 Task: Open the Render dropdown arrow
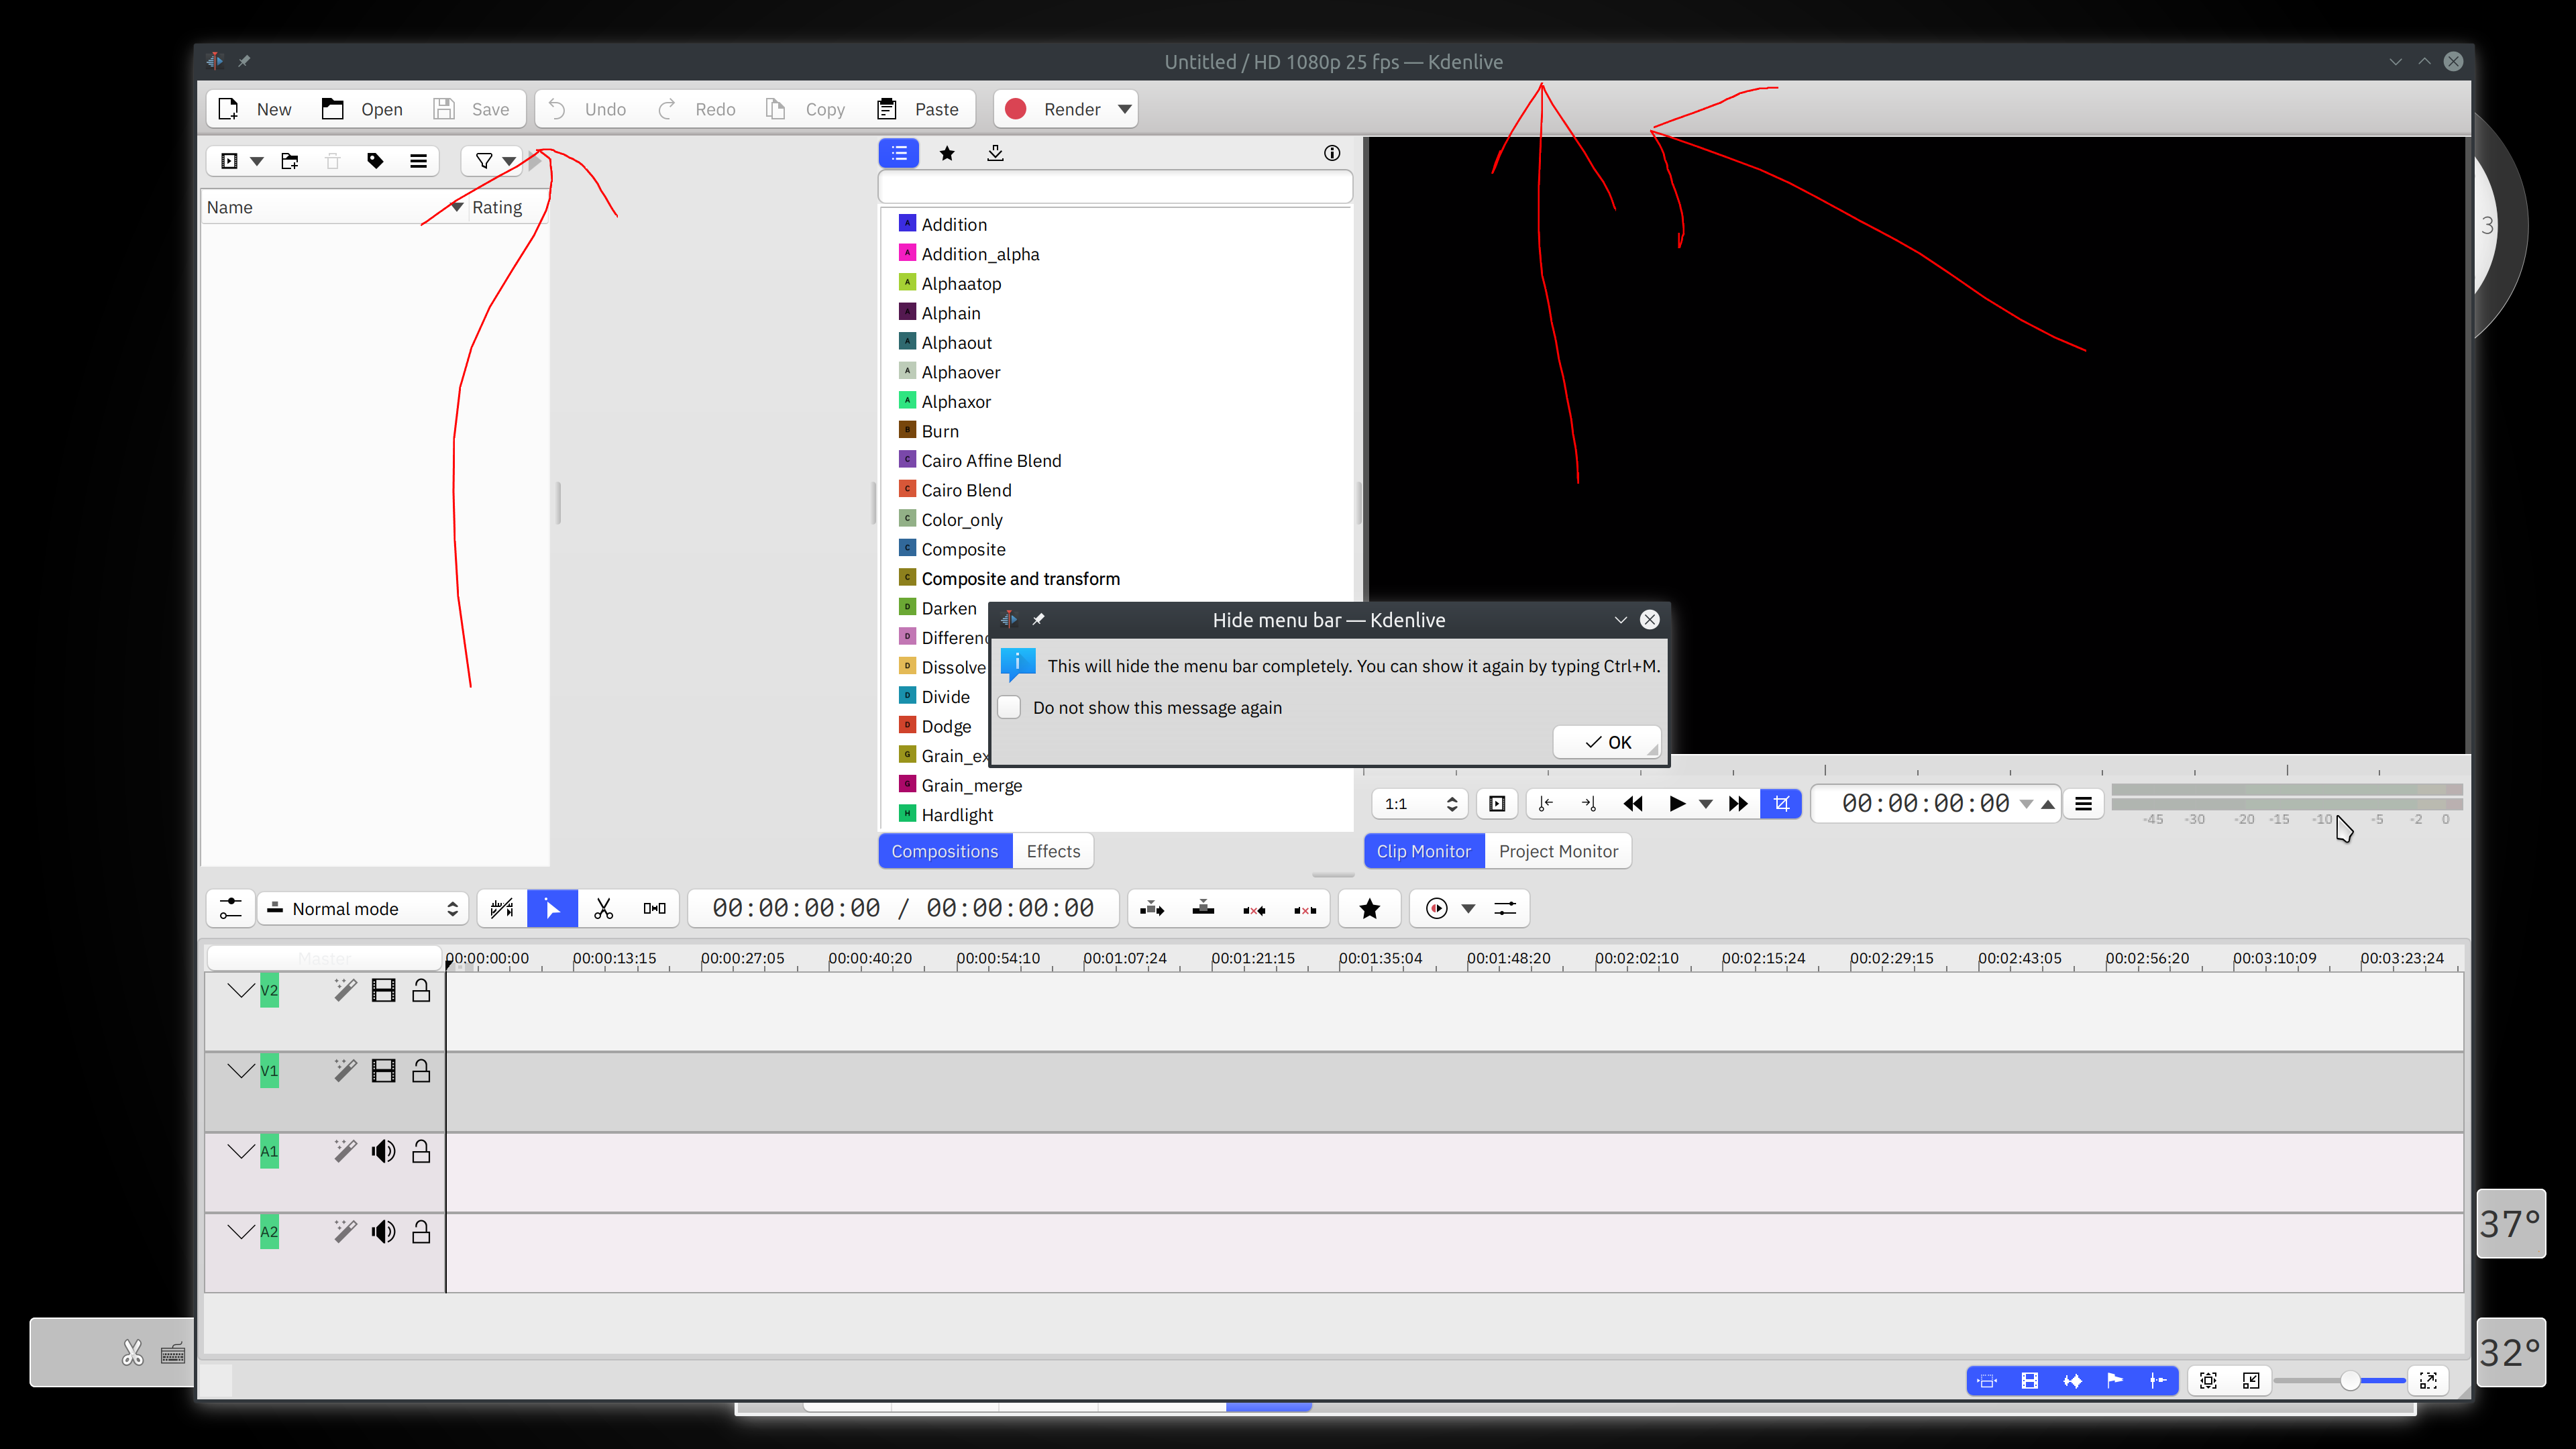coord(1124,109)
